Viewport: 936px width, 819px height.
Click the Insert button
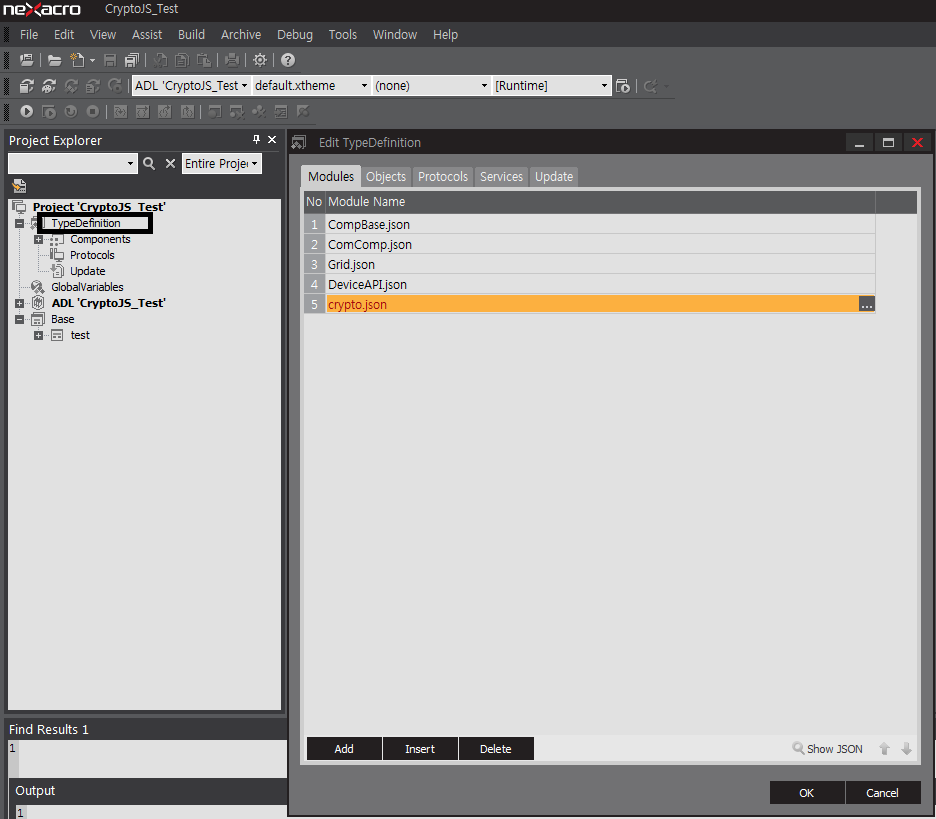pyautogui.click(x=420, y=749)
